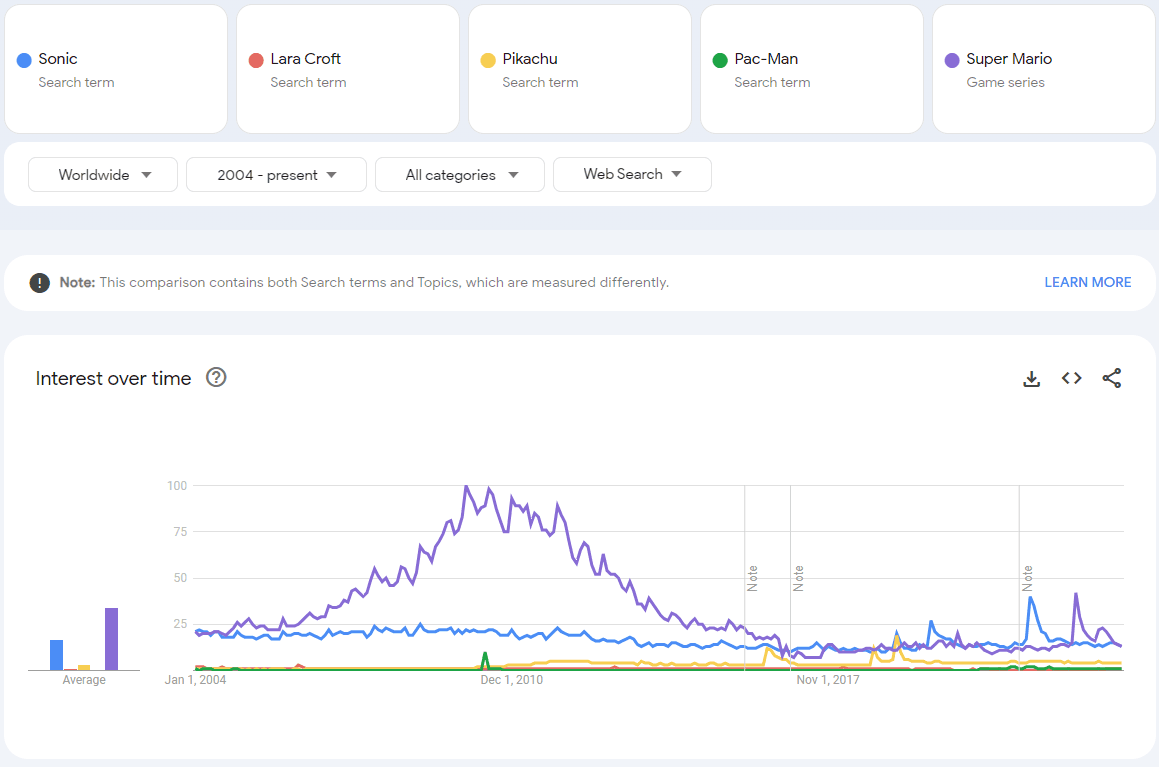Click the first Note marker on the chart
Viewport: 1159px width, 767px height.
coord(752,579)
